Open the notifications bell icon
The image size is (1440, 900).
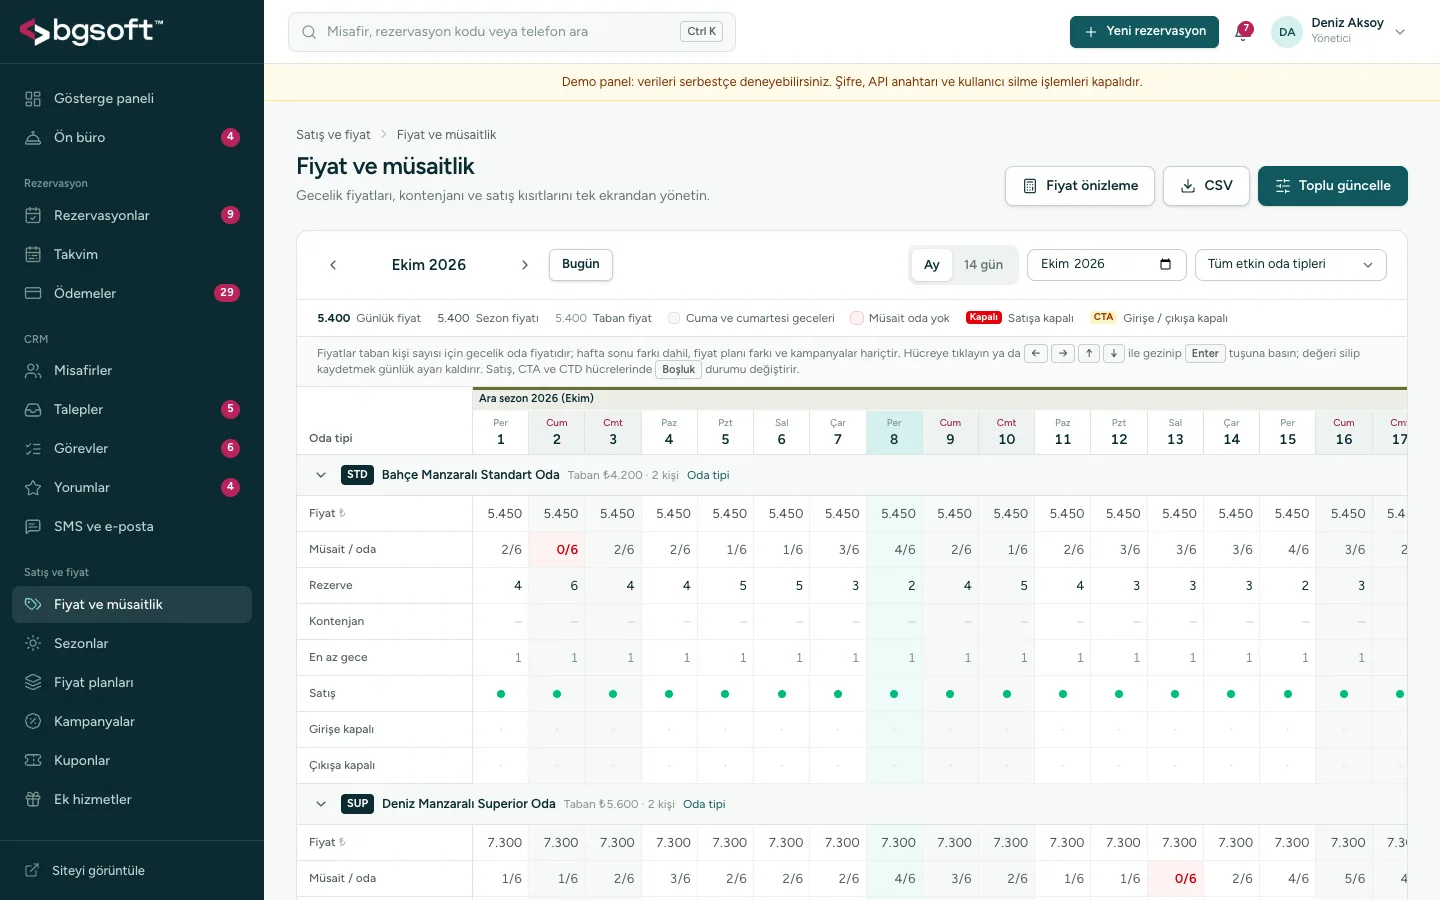click(1243, 32)
